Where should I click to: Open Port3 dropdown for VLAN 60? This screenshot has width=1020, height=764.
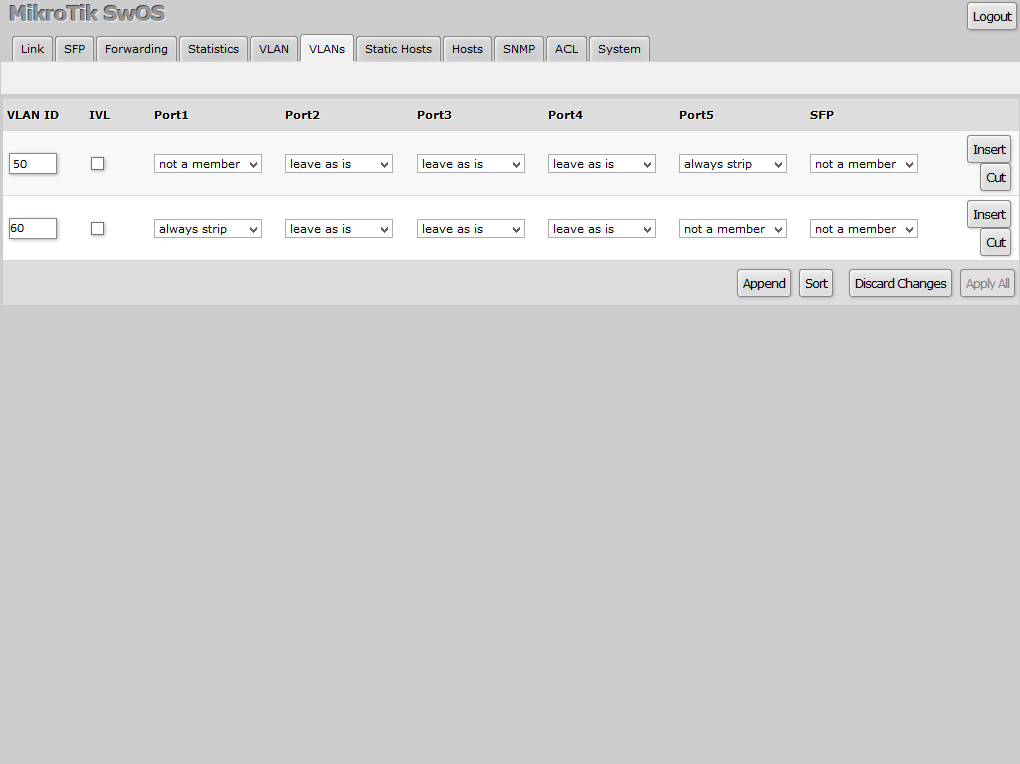(x=470, y=229)
